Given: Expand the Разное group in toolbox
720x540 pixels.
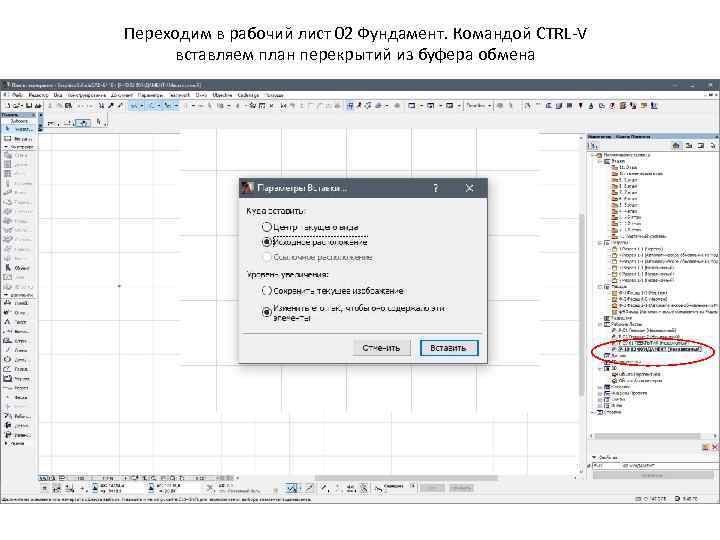Looking at the screenshot, I should [6, 444].
